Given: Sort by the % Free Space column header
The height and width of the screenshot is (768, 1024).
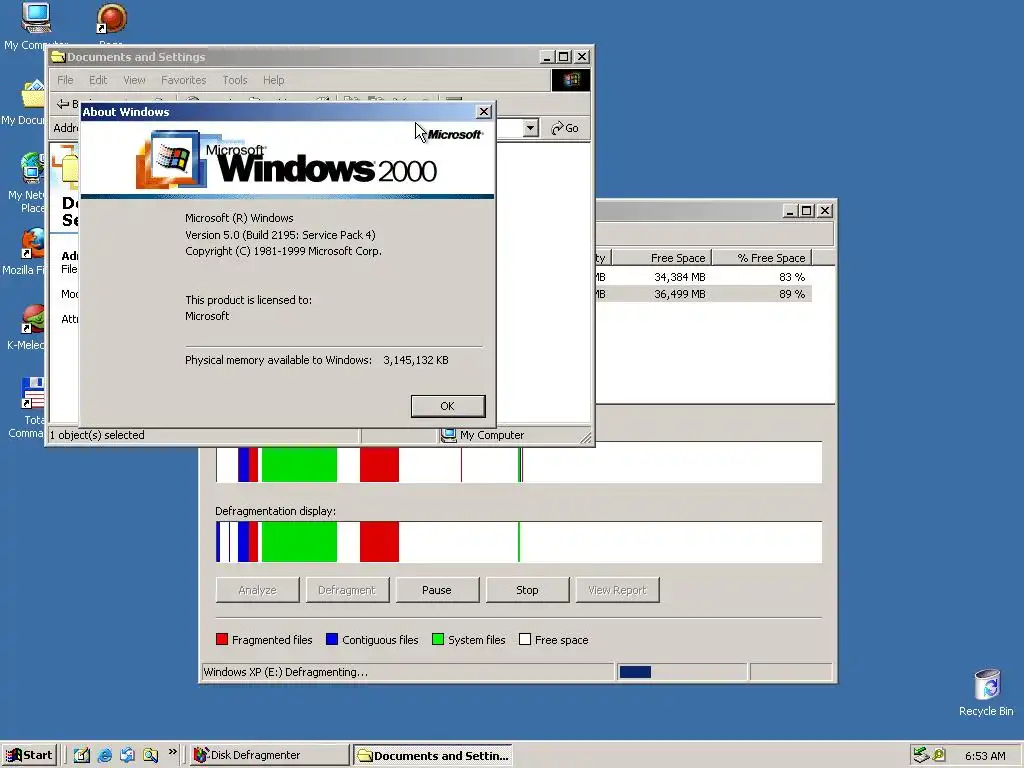Looking at the screenshot, I should [761, 258].
